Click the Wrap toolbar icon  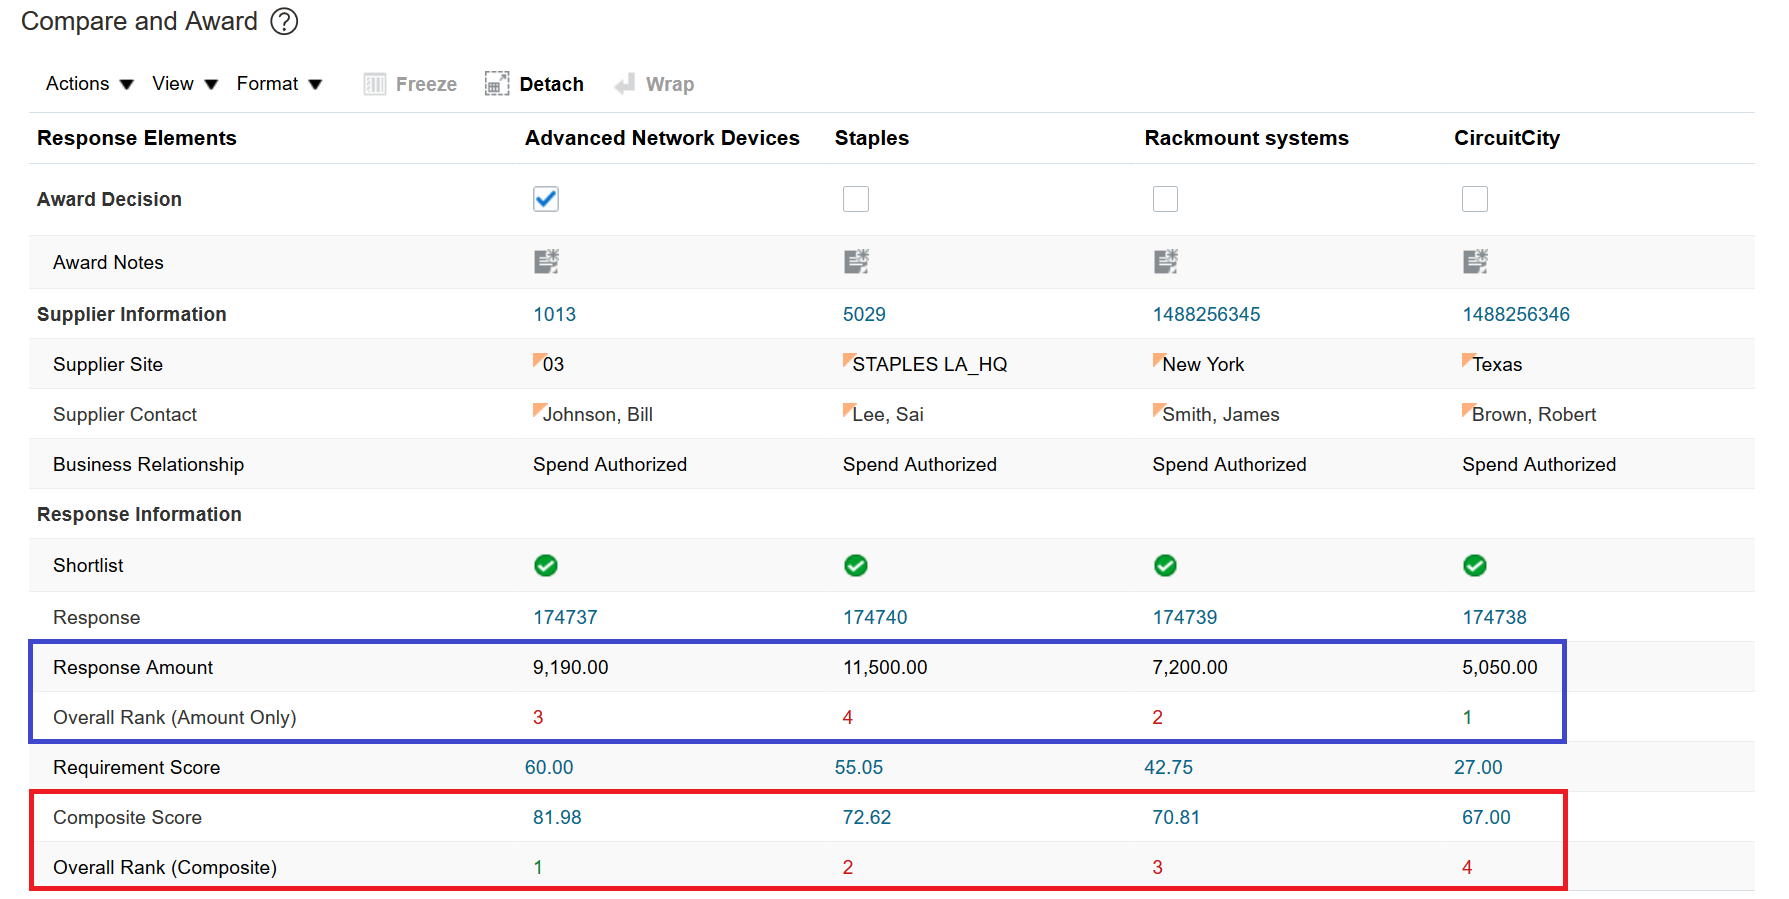click(625, 84)
